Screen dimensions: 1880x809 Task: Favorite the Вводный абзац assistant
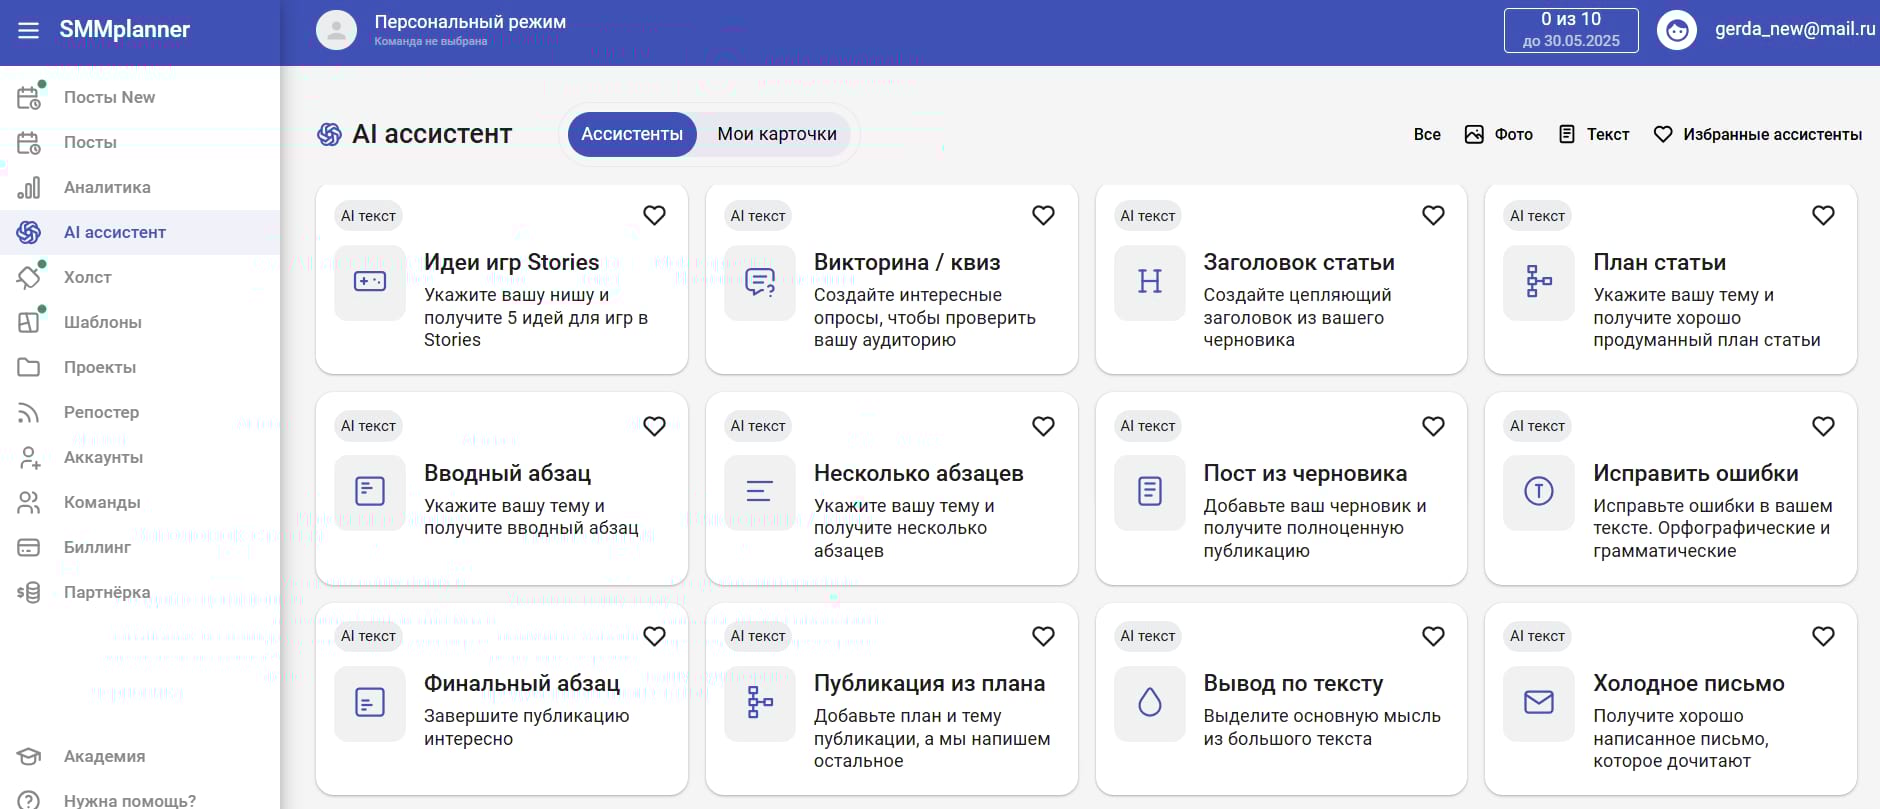click(x=654, y=426)
